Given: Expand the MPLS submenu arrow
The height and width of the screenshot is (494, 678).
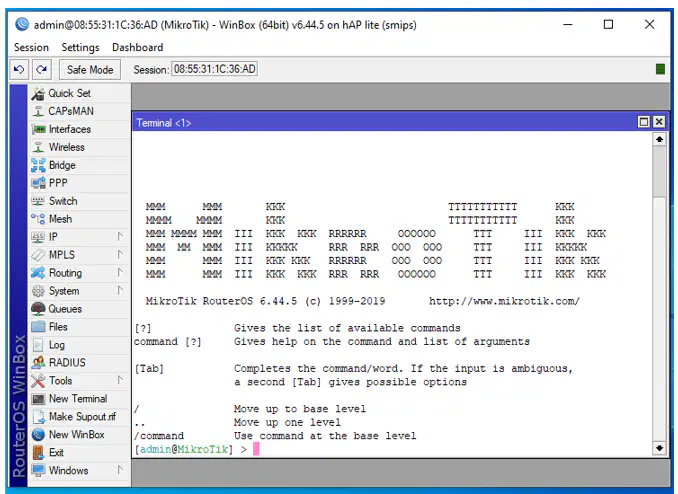Looking at the screenshot, I should 120,254.
